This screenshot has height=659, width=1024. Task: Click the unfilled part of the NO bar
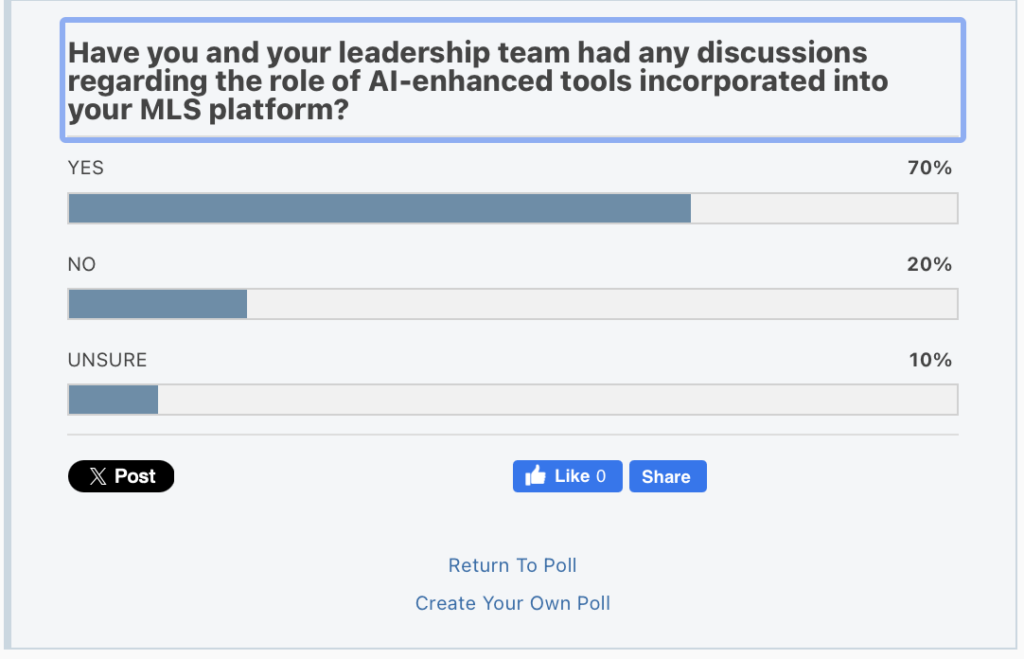pyautogui.click(x=602, y=304)
